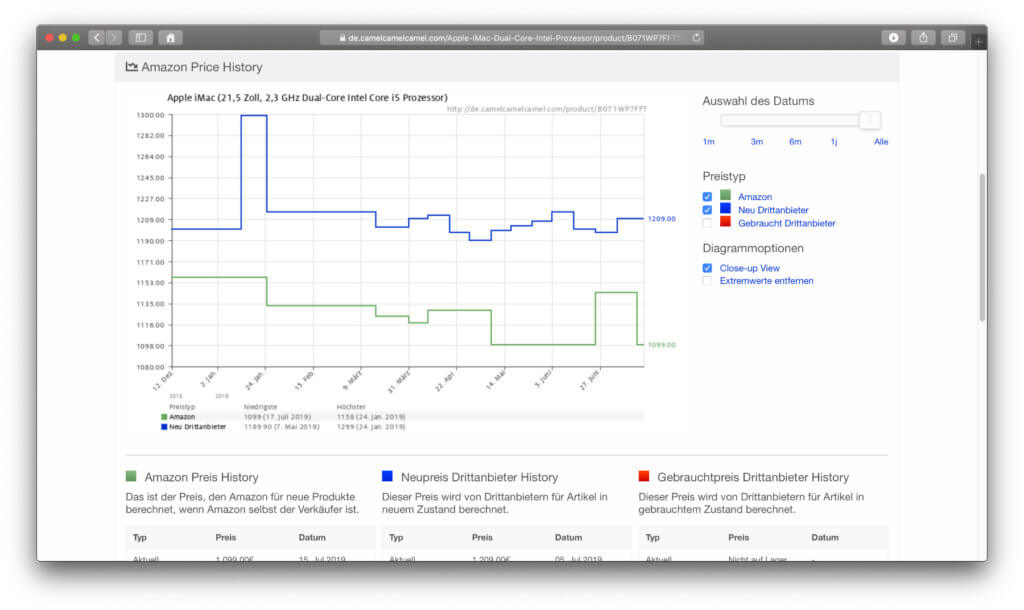The height and width of the screenshot is (610, 1024).
Task: Show the Safari tab overview
Action: 952,37
